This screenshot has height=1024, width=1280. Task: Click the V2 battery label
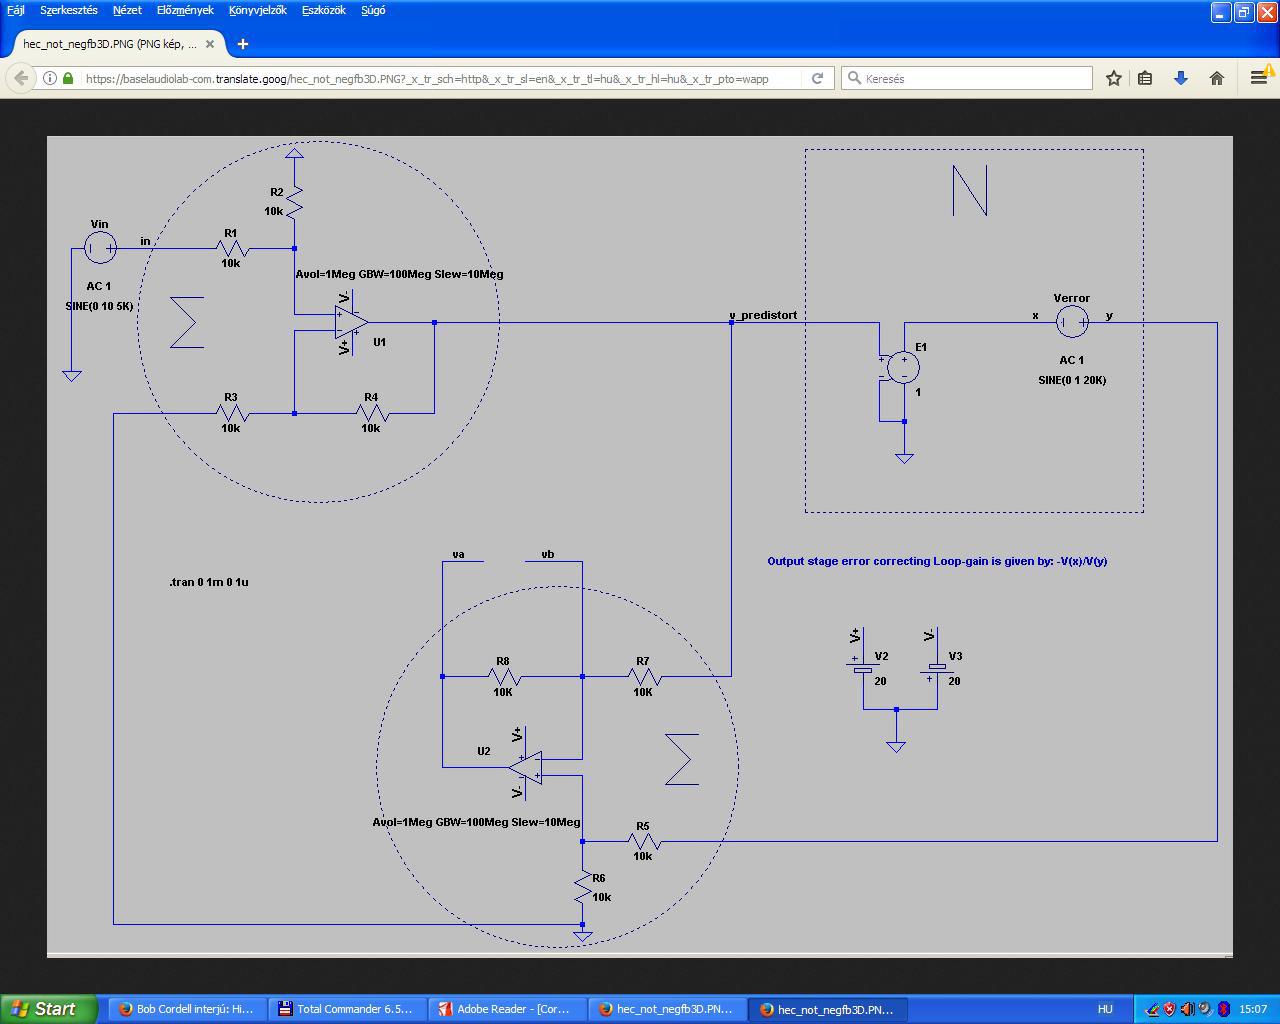pos(881,657)
